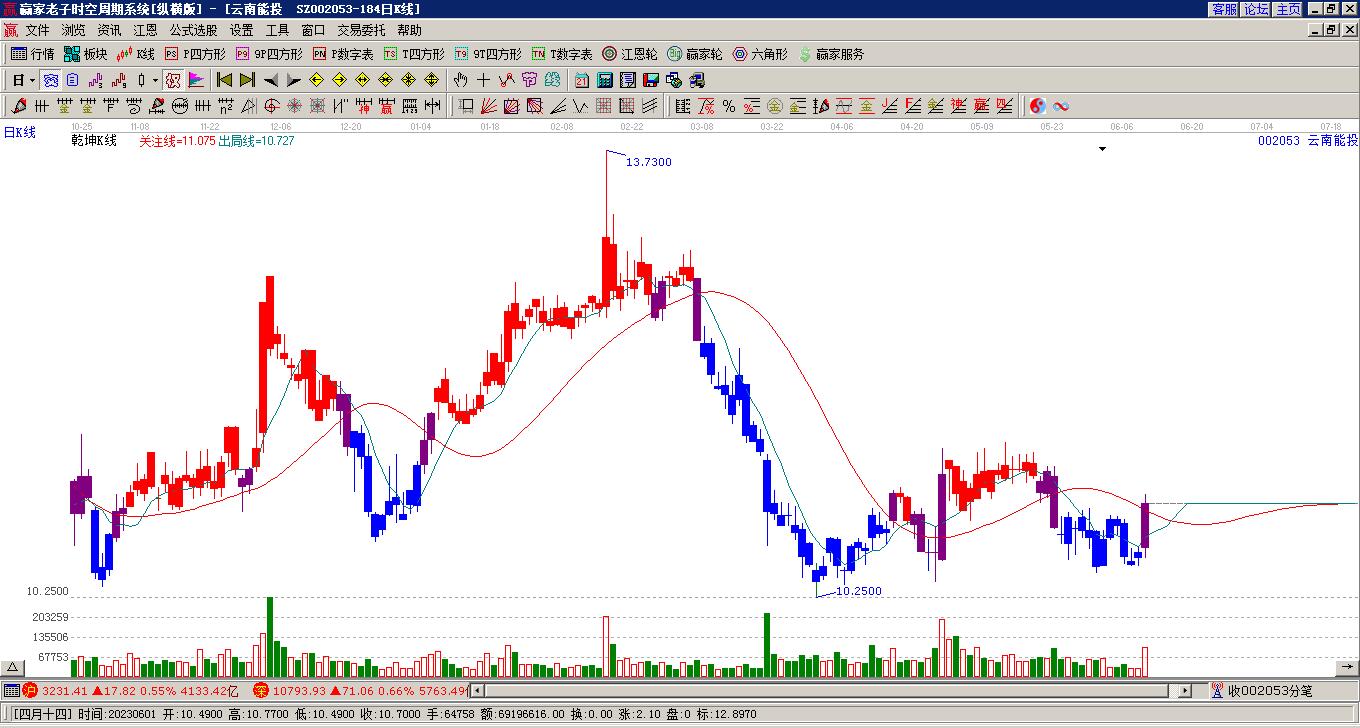Click the 10.2500 low price marker on the chart
Viewport: 1360px width, 728px height.
tap(859, 591)
